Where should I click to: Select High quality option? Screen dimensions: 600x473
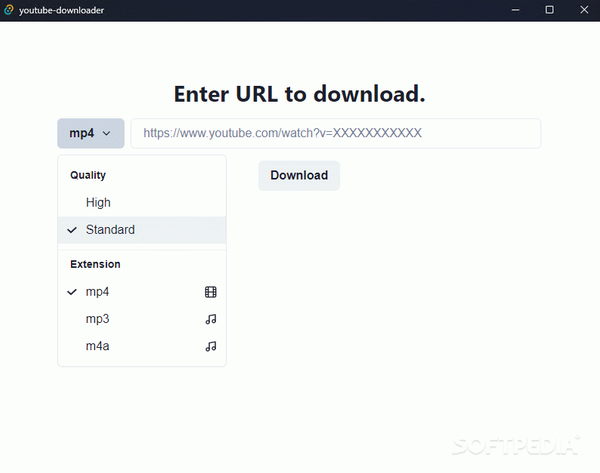pos(142,202)
